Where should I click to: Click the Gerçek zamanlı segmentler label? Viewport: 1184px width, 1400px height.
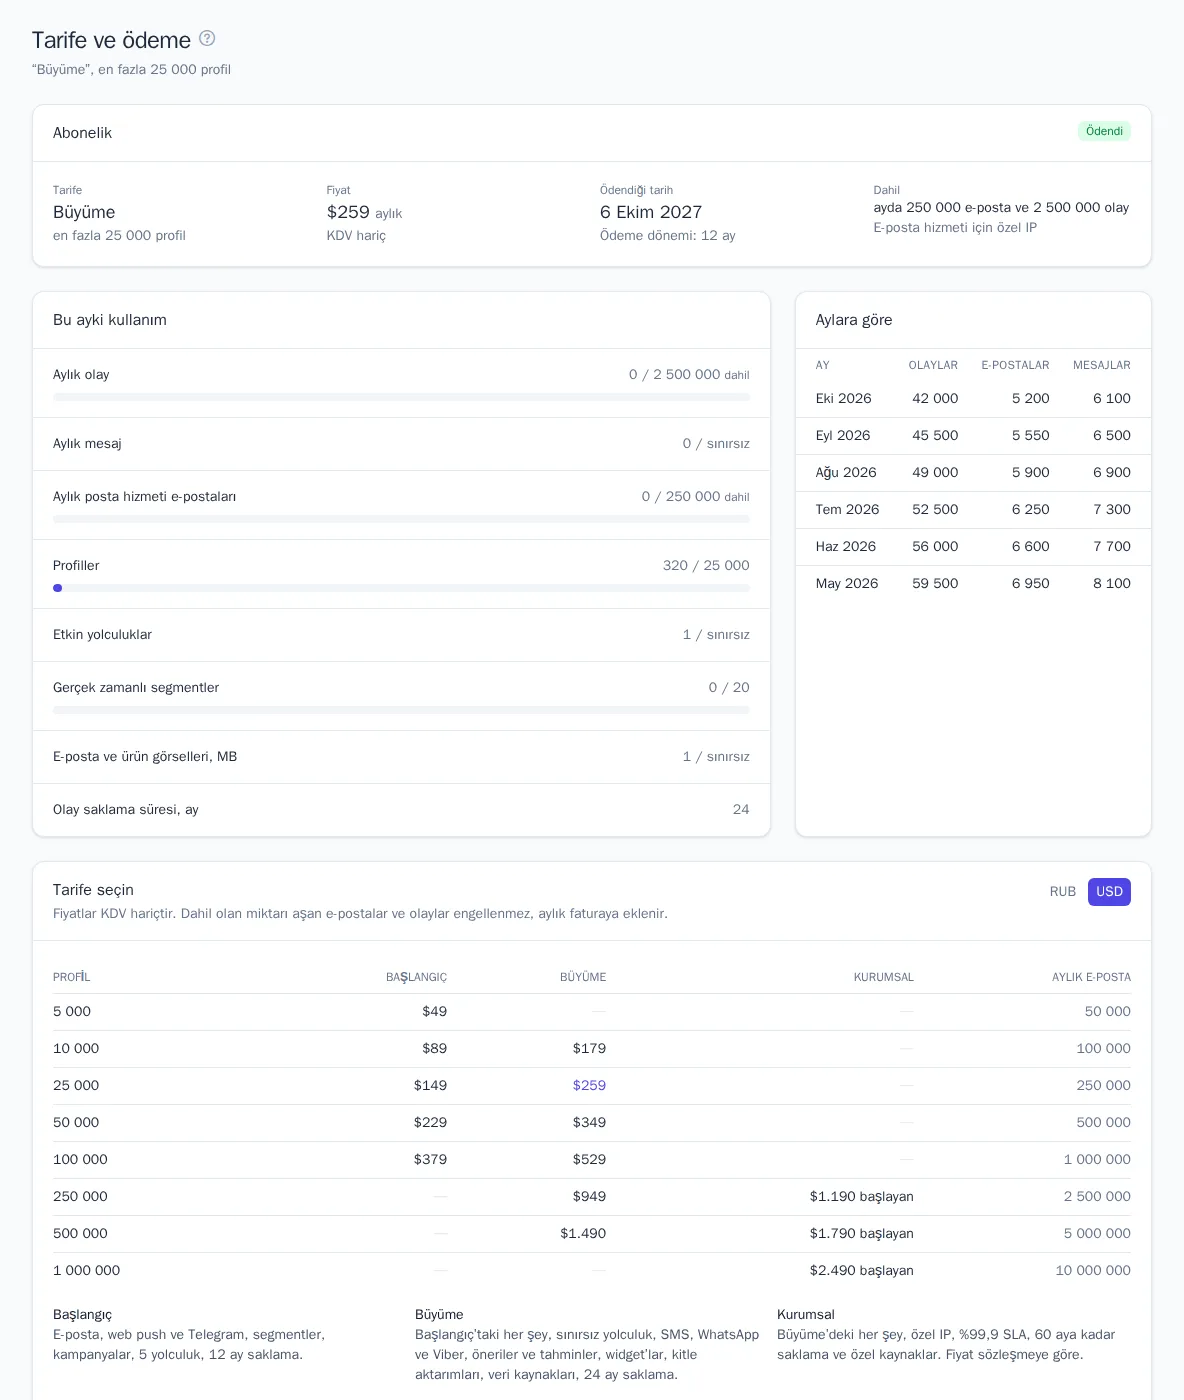tap(136, 688)
